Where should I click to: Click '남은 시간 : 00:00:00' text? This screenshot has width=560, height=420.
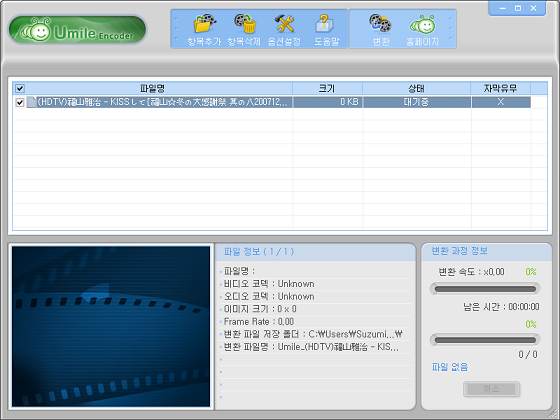point(501,307)
